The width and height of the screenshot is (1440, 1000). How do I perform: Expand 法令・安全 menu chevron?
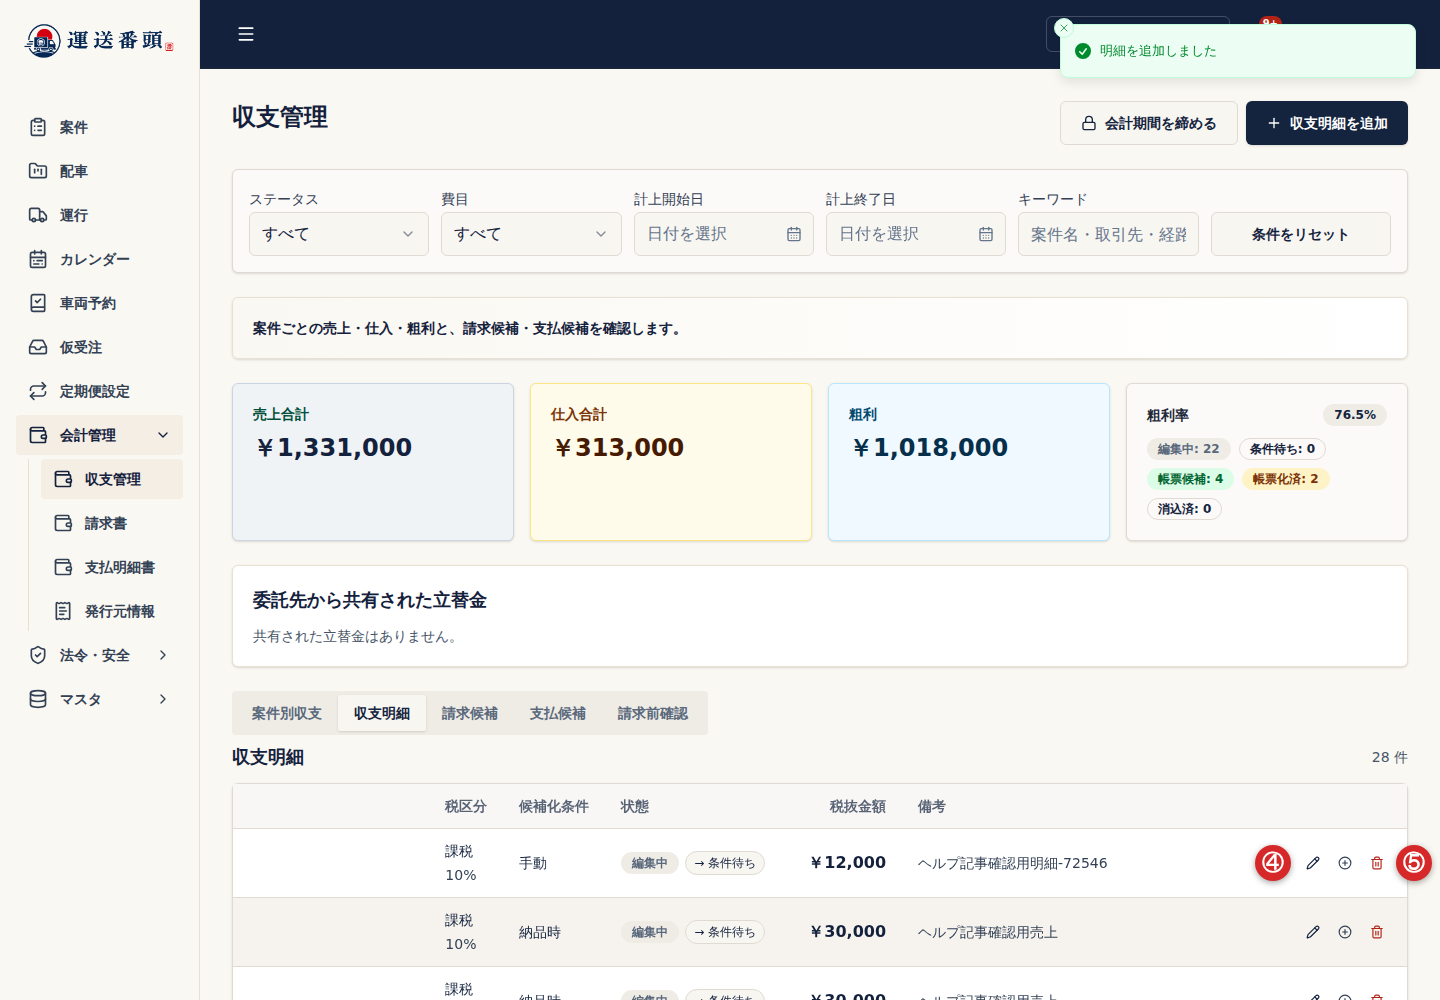pos(163,655)
